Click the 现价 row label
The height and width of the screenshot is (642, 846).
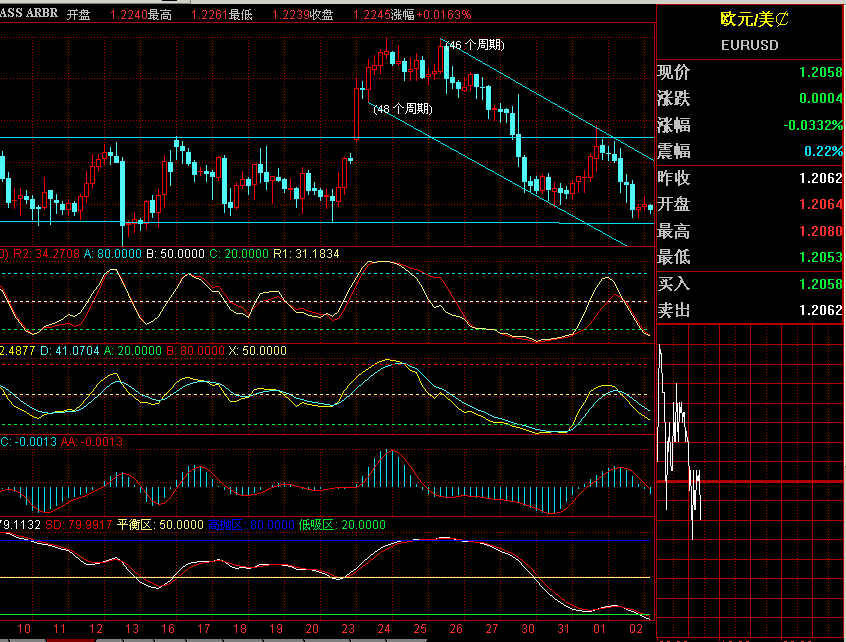pos(673,72)
